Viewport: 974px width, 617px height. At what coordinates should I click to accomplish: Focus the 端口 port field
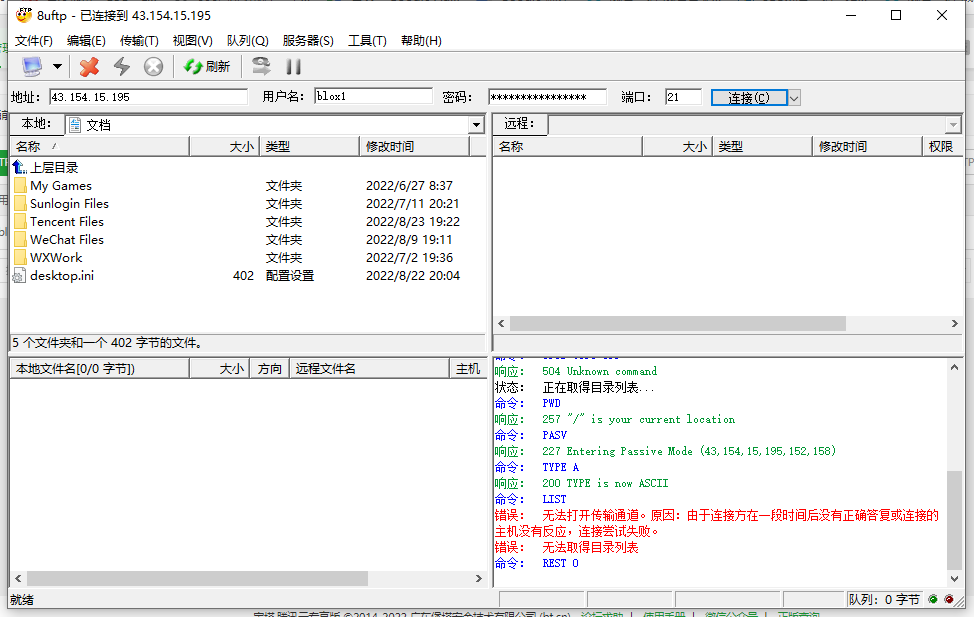pos(683,97)
